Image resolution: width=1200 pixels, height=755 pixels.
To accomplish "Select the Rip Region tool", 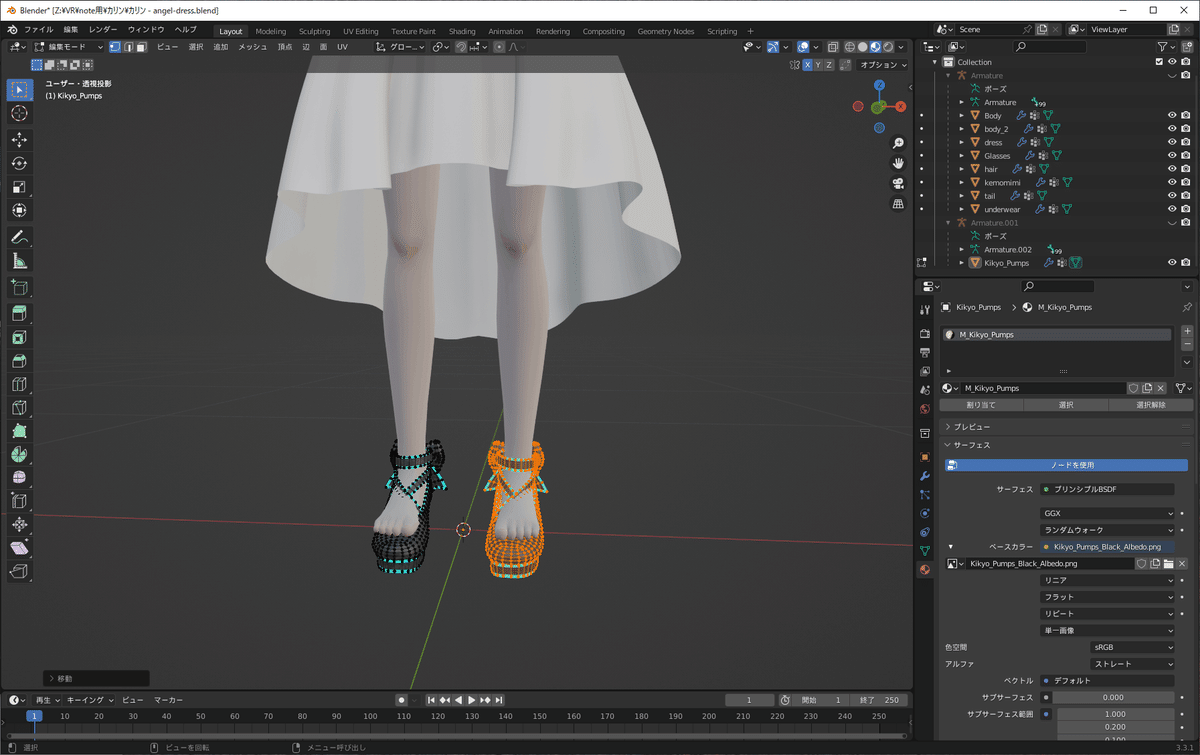I will 19,572.
